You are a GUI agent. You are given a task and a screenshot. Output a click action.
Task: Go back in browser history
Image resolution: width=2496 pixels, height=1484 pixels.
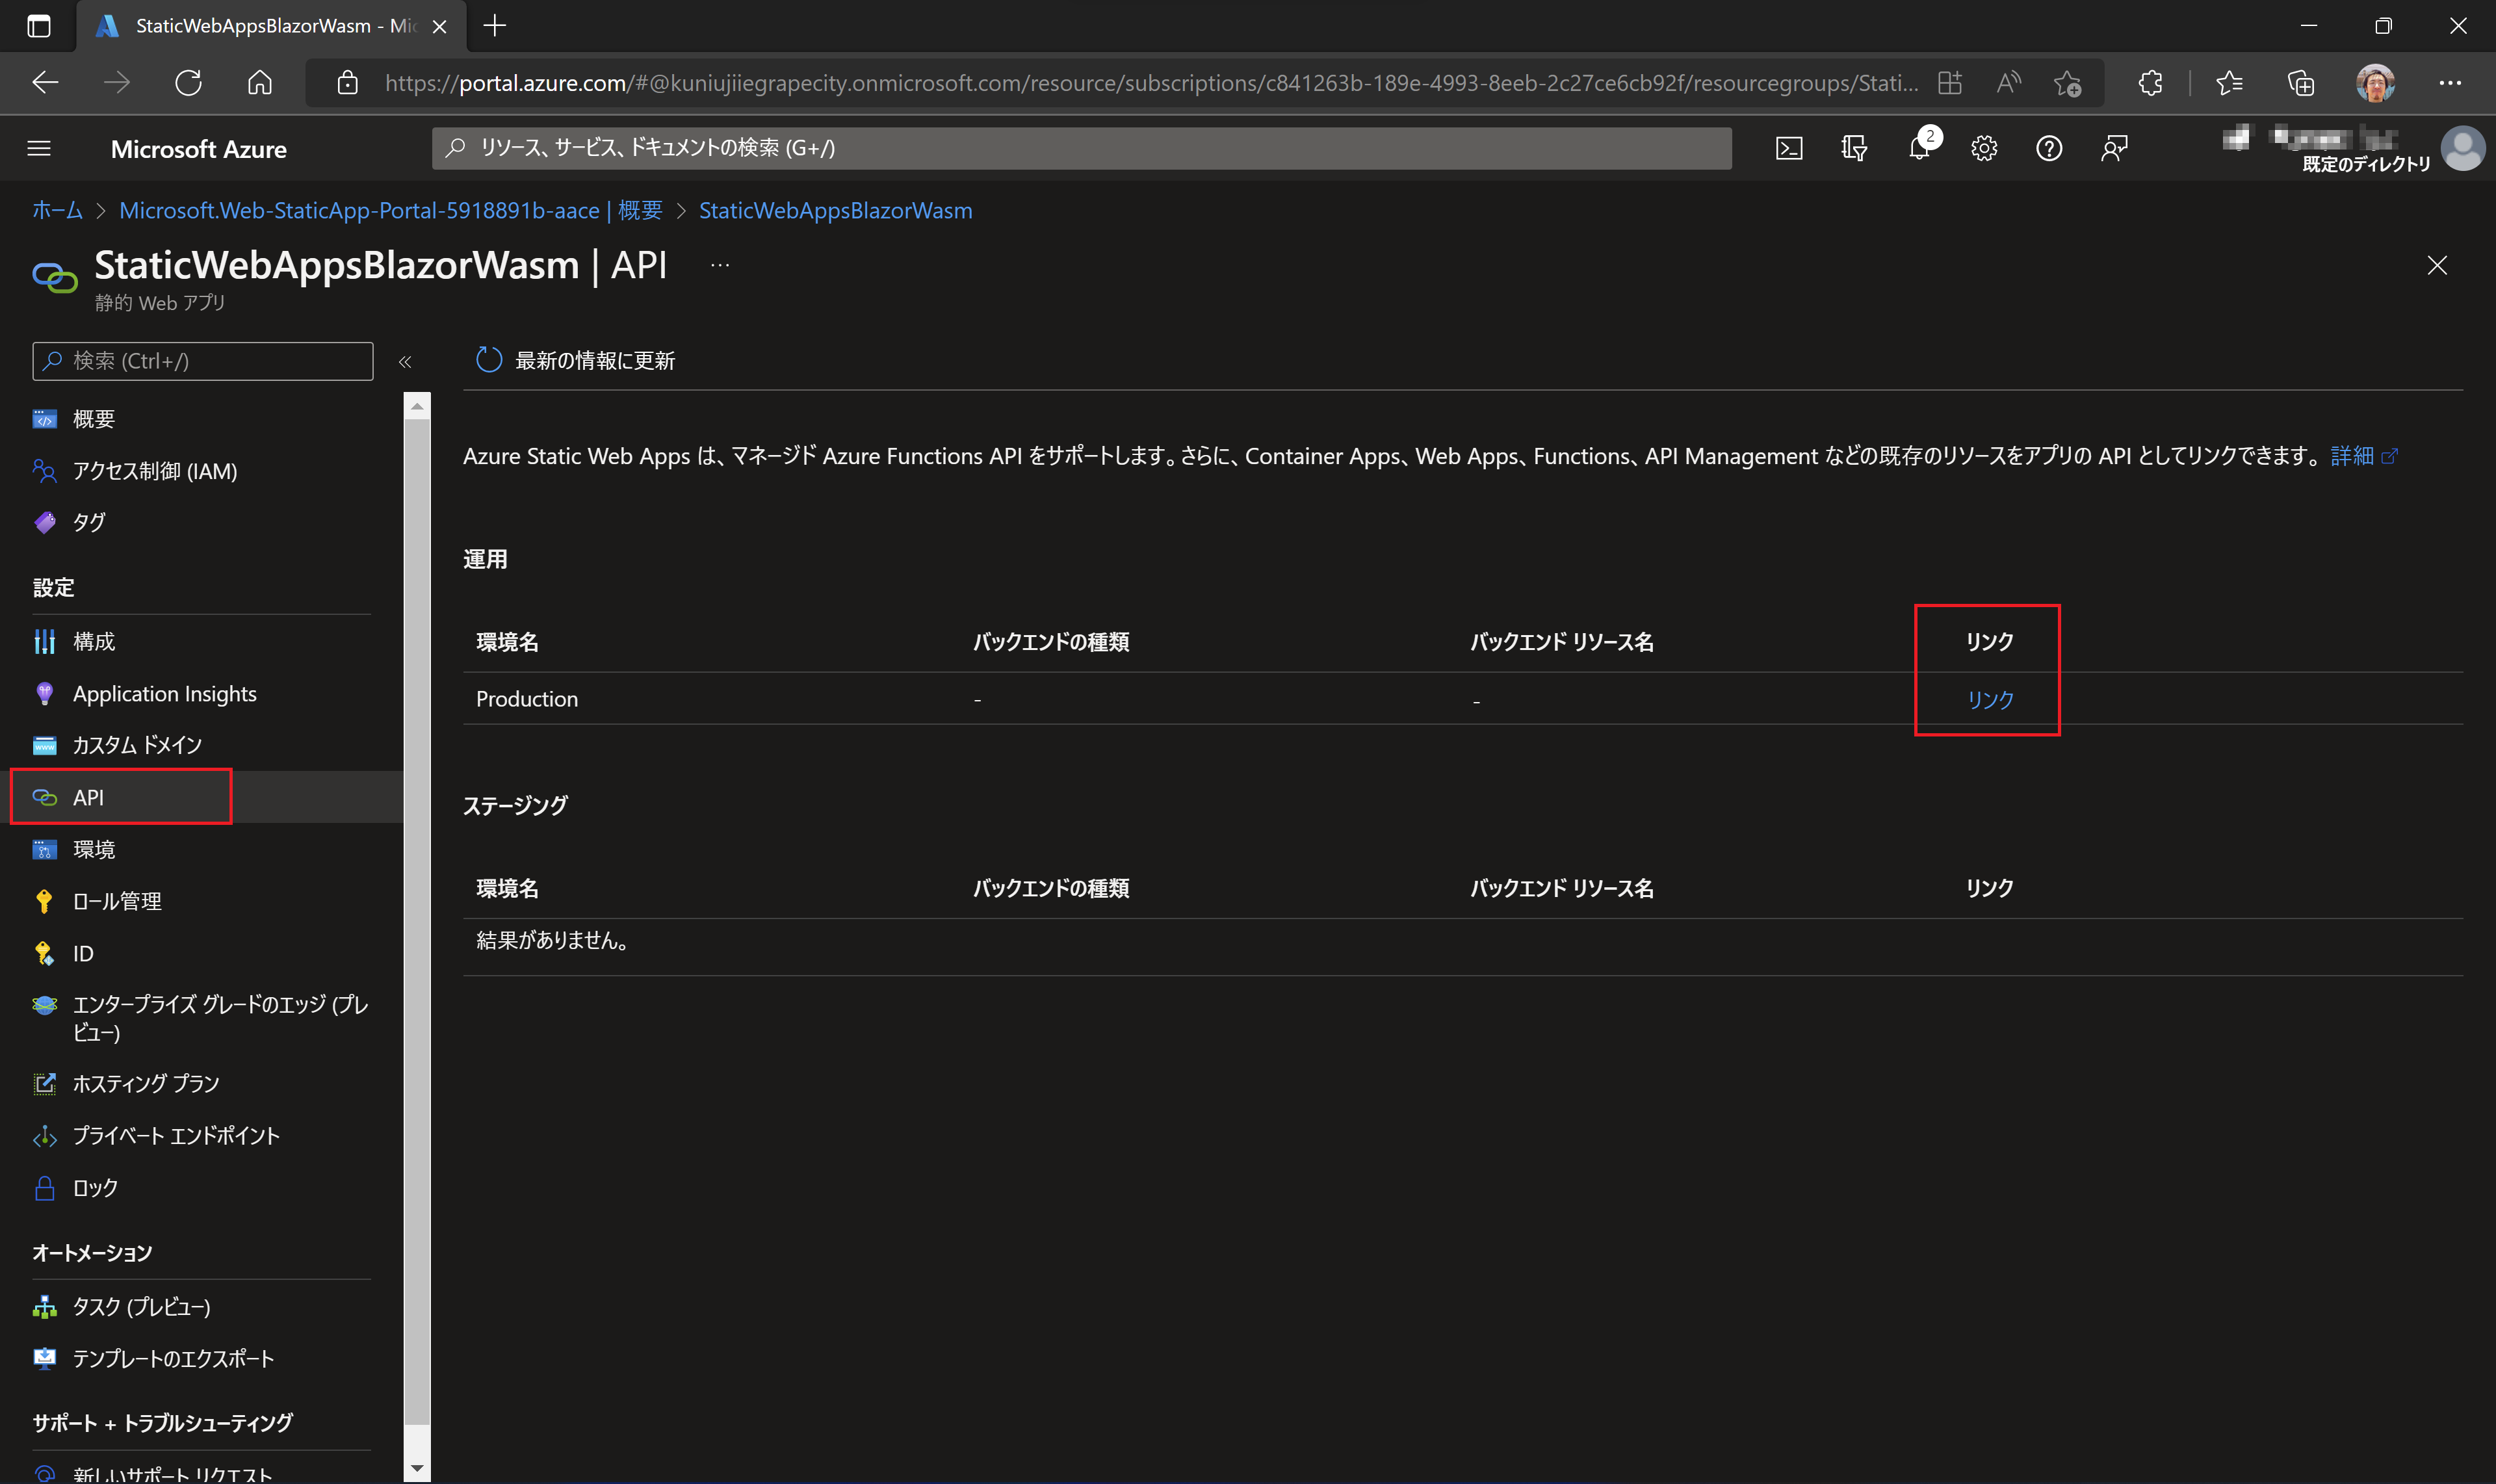click(45, 82)
